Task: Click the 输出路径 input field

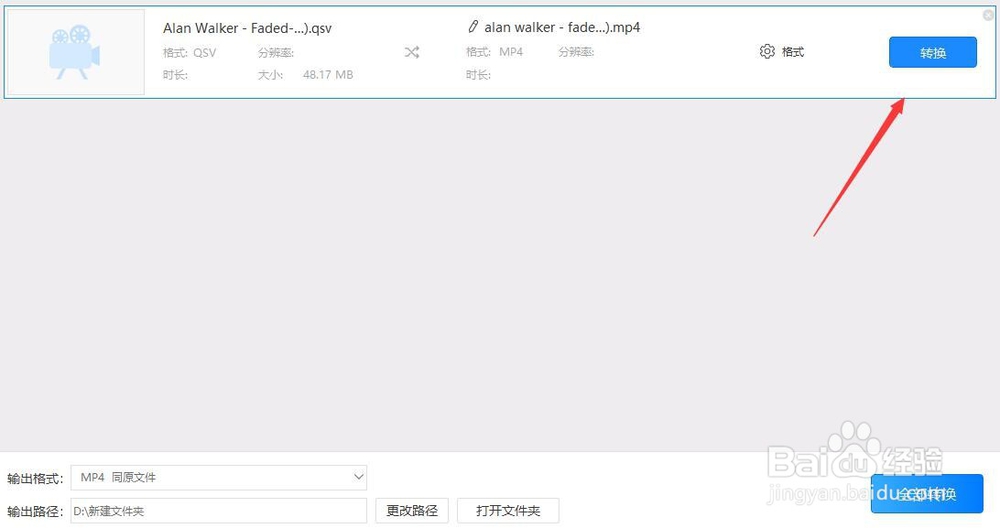Action: point(219,511)
